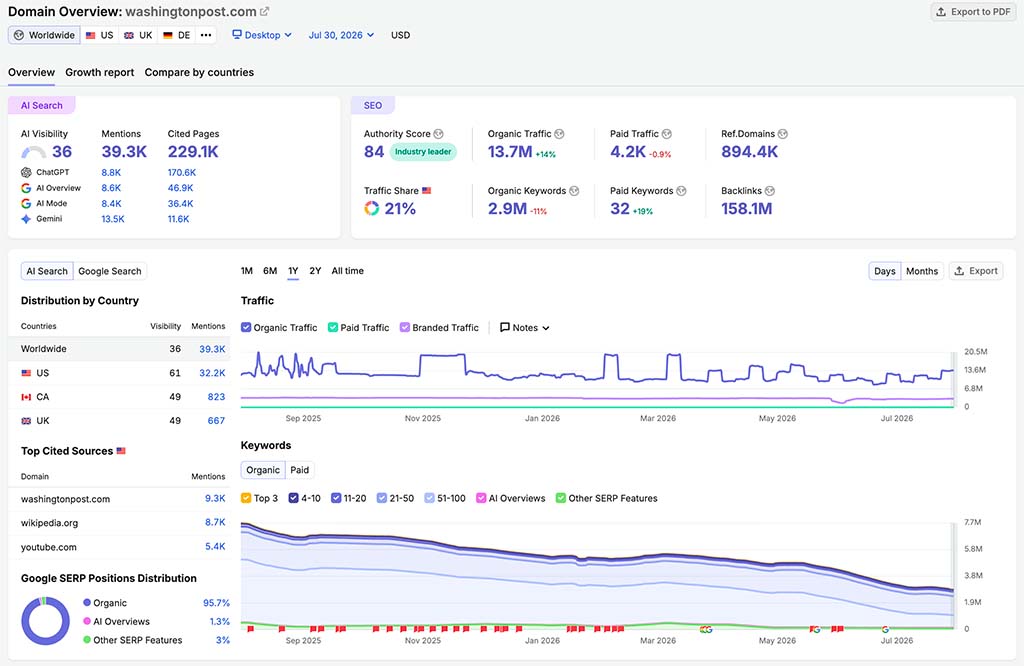Set time range to All time

tap(347, 271)
